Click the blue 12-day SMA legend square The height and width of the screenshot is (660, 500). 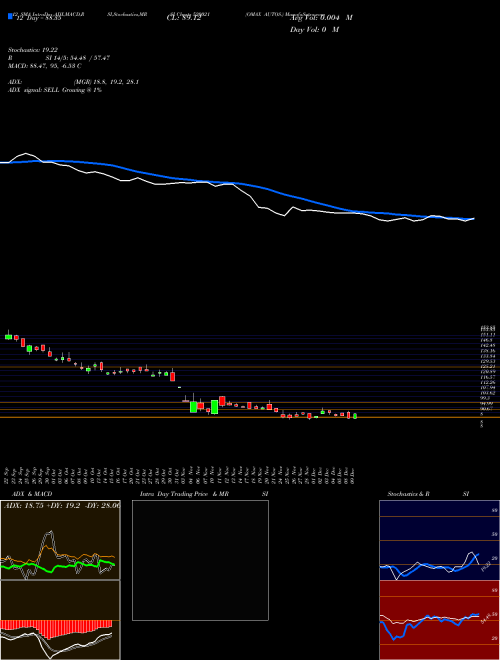click(x=10, y=16)
